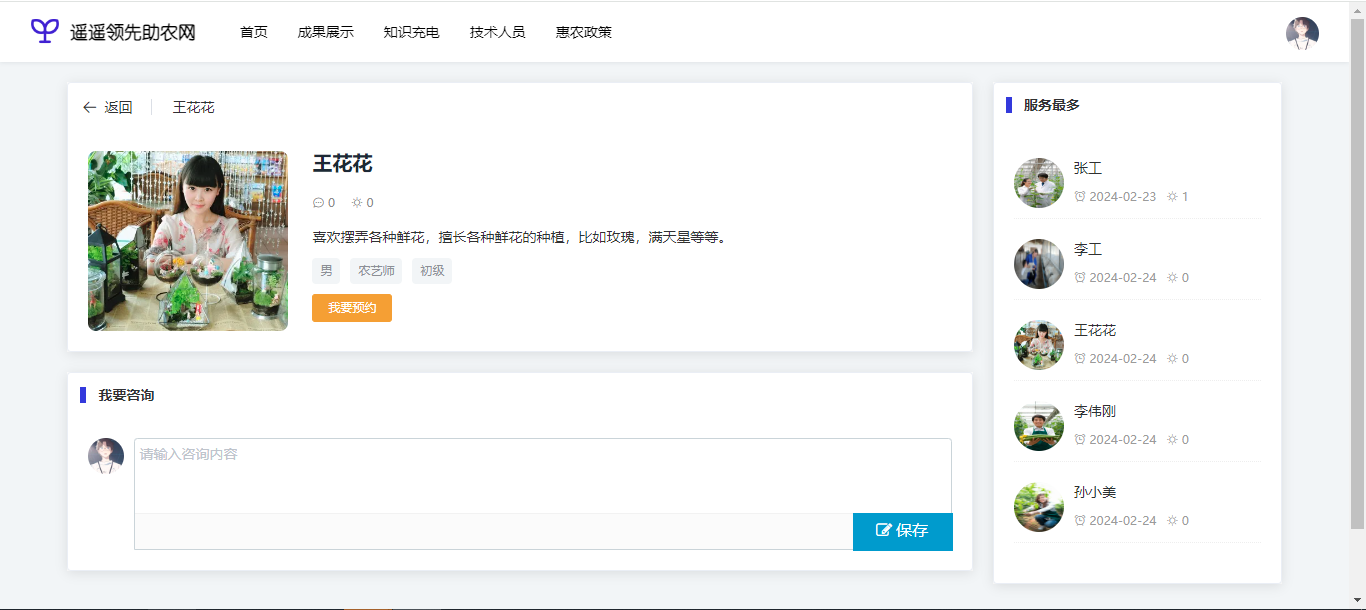
Task: Click the name 李伟刚 in sidebar
Action: click(1095, 412)
